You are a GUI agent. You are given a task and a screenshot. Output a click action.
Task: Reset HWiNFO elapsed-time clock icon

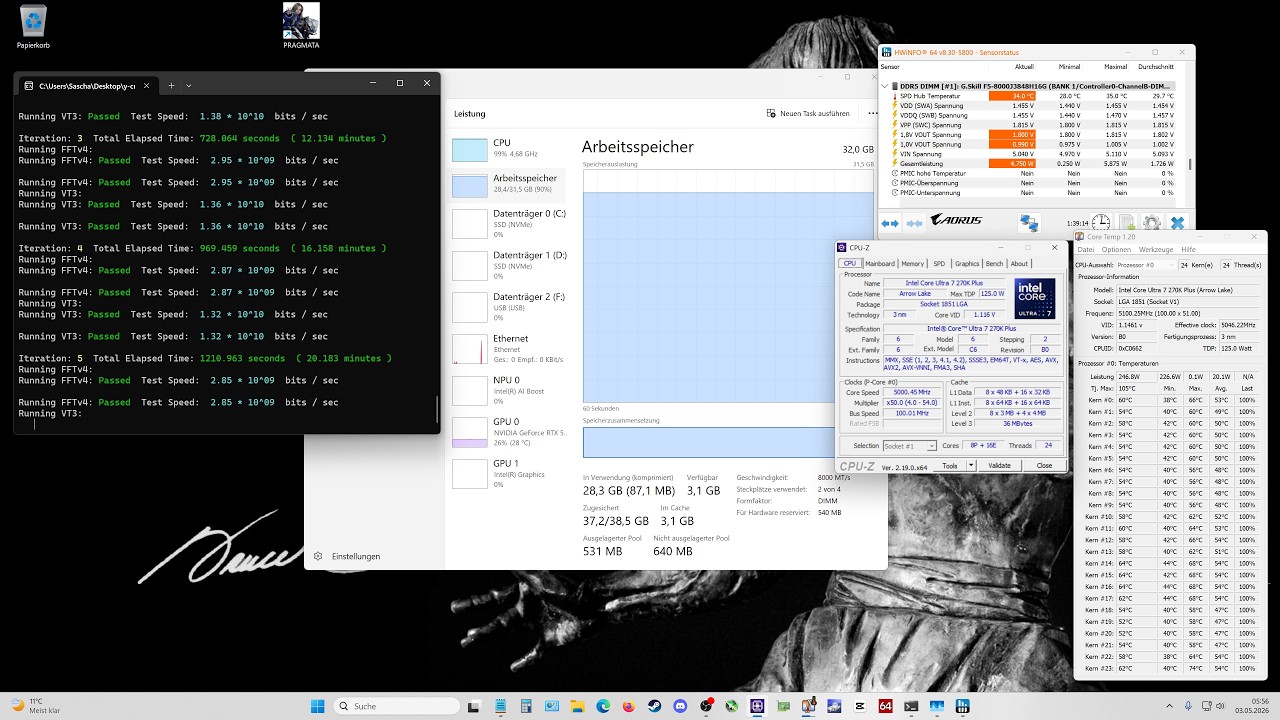[x=1100, y=223]
